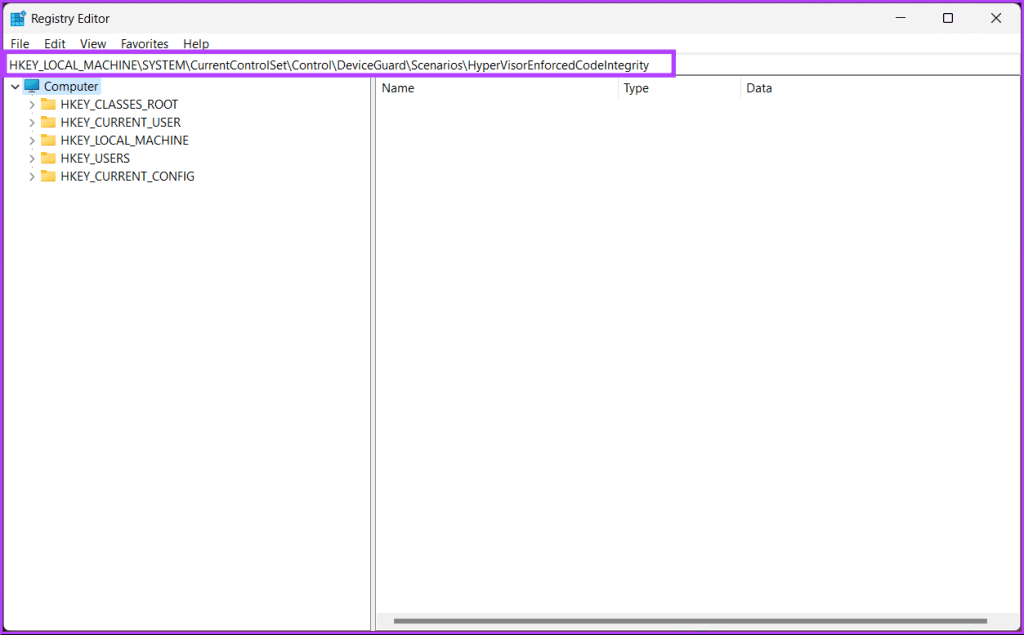
Task: Open the Favorites menu
Action: click(144, 43)
